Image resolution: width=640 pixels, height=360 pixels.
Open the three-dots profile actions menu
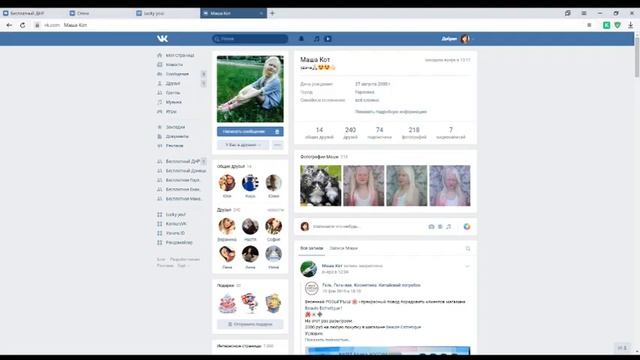pyautogui.click(x=278, y=145)
